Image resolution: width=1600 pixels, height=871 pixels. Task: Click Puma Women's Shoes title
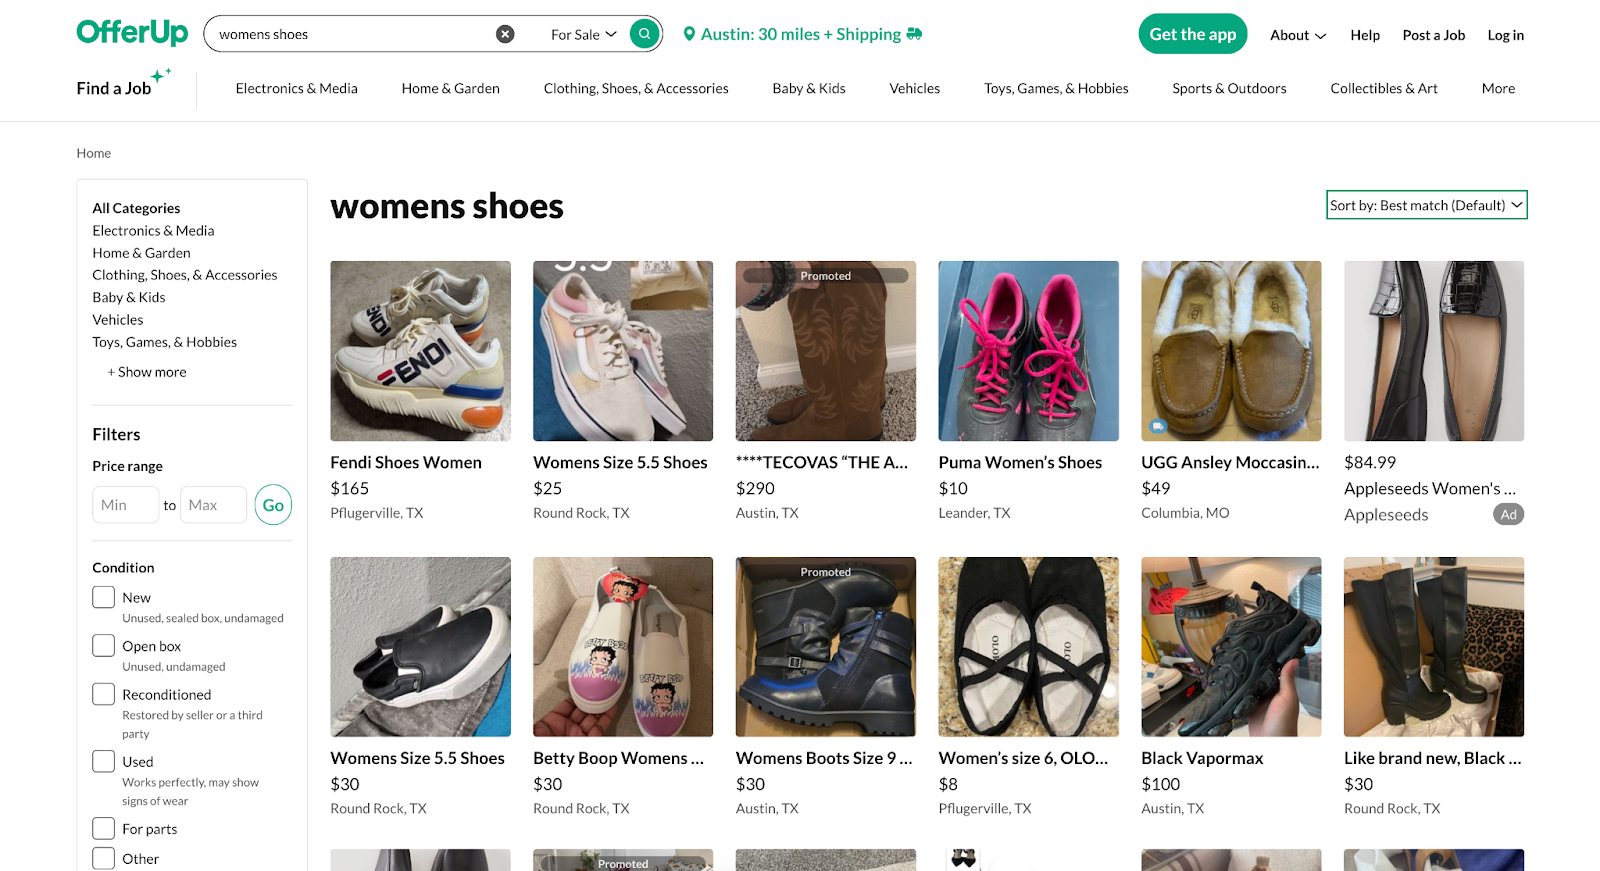coord(1020,463)
